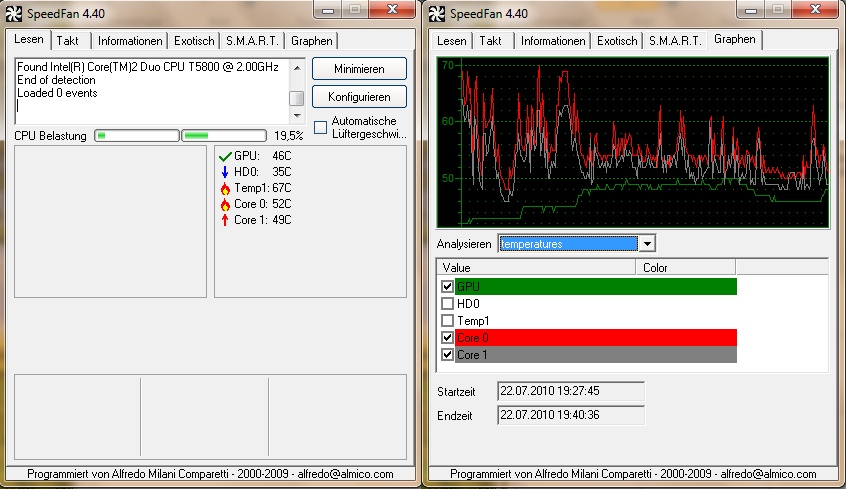Open Exotisch tab in left window
Viewport: 846px width, 489px height.
pyautogui.click(x=194, y=41)
